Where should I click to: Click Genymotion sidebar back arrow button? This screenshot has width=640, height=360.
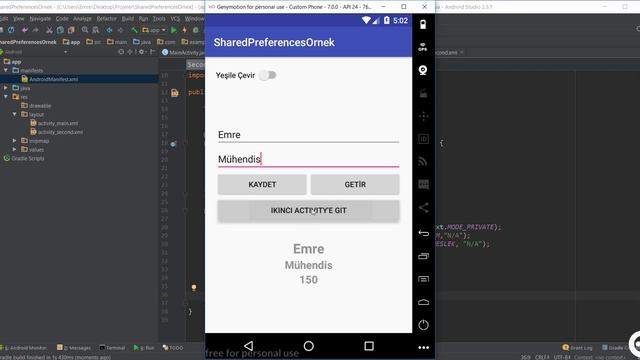pos(423,233)
